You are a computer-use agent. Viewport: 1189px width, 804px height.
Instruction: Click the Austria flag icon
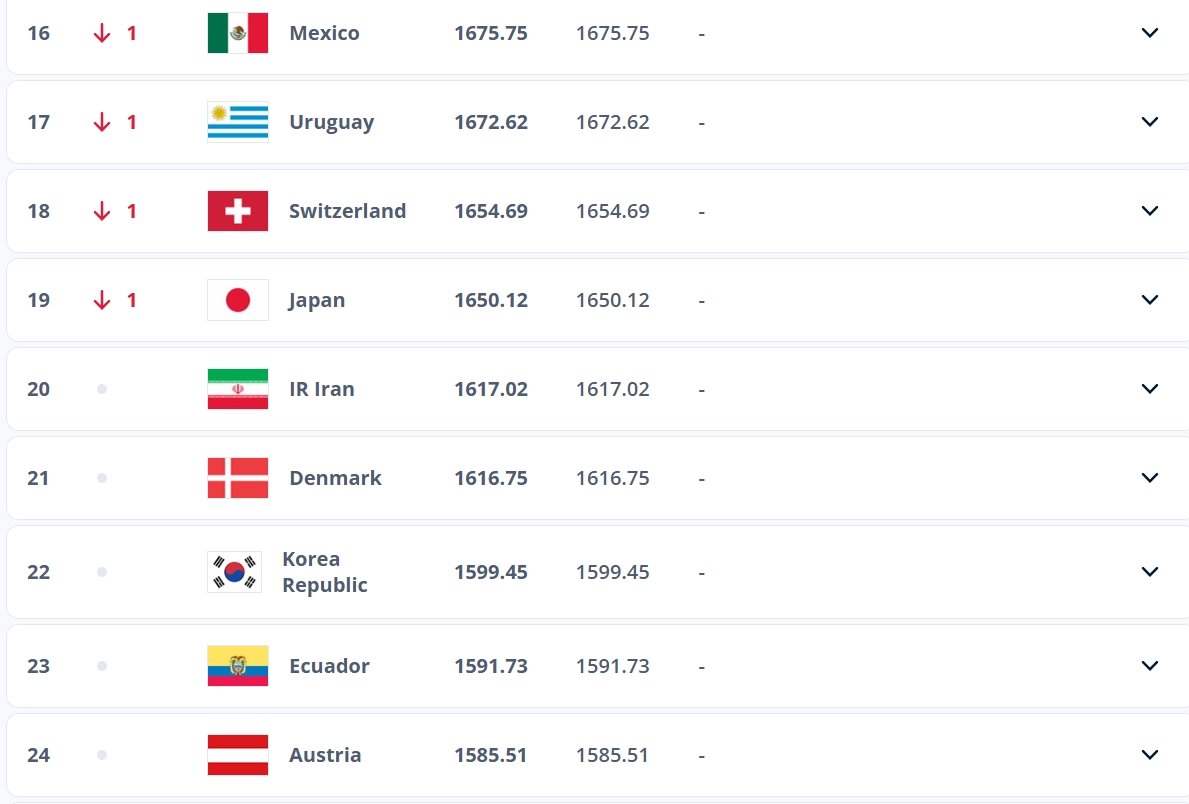(x=237, y=755)
